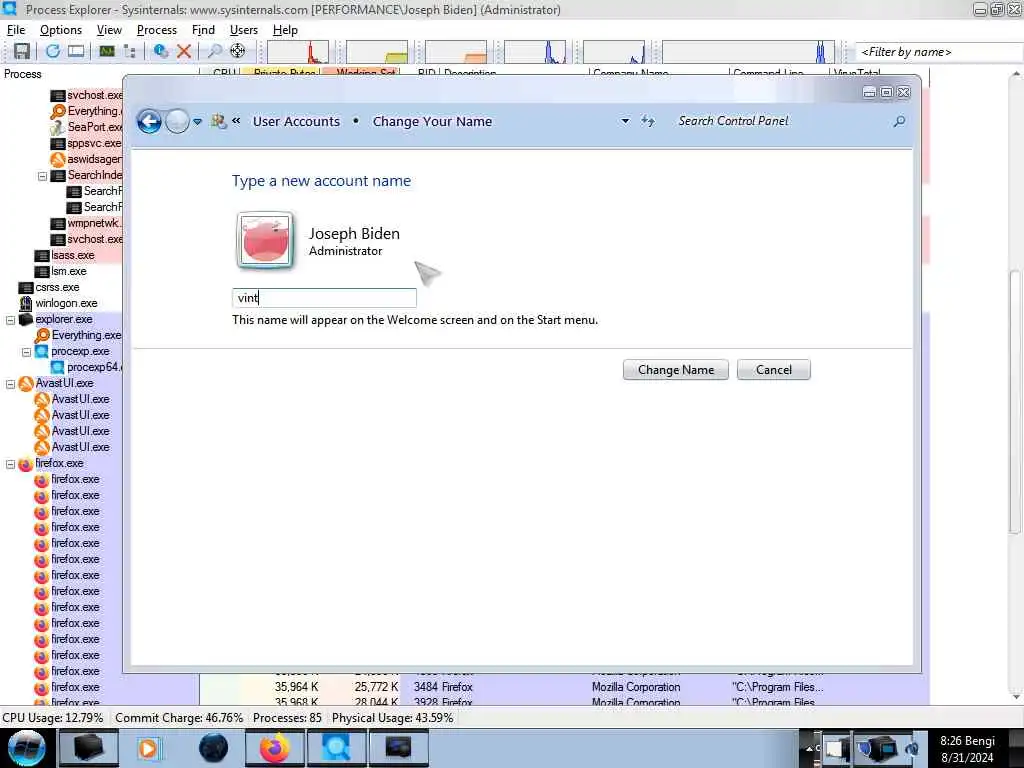Click the CPU Usage status bar entry
This screenshot has height=768, width=1024.
pos(53,718)
